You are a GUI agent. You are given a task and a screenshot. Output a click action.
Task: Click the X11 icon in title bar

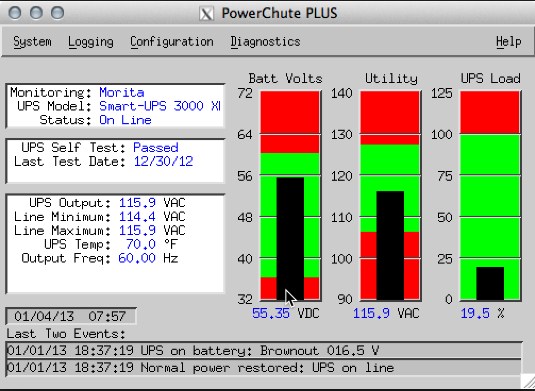207,14
